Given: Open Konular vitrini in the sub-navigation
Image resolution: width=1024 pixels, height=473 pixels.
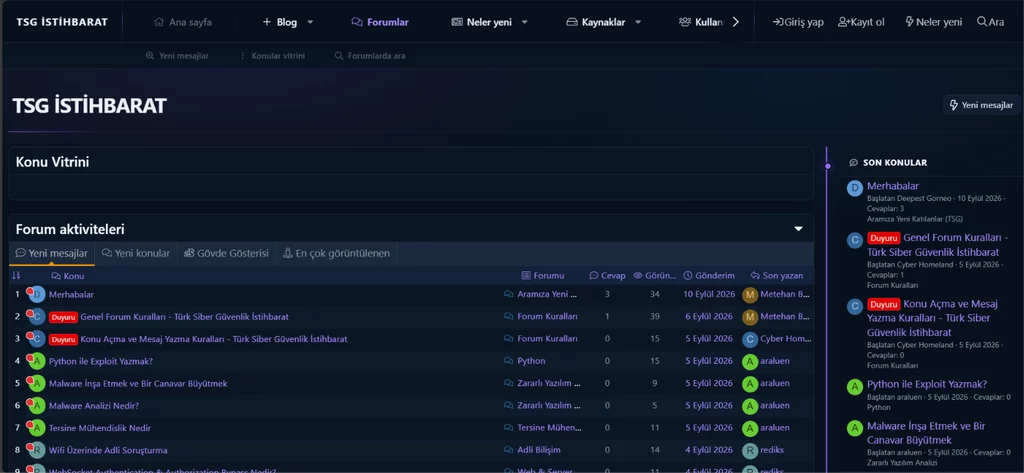Looking at the screenshot, I should (272, 56).
